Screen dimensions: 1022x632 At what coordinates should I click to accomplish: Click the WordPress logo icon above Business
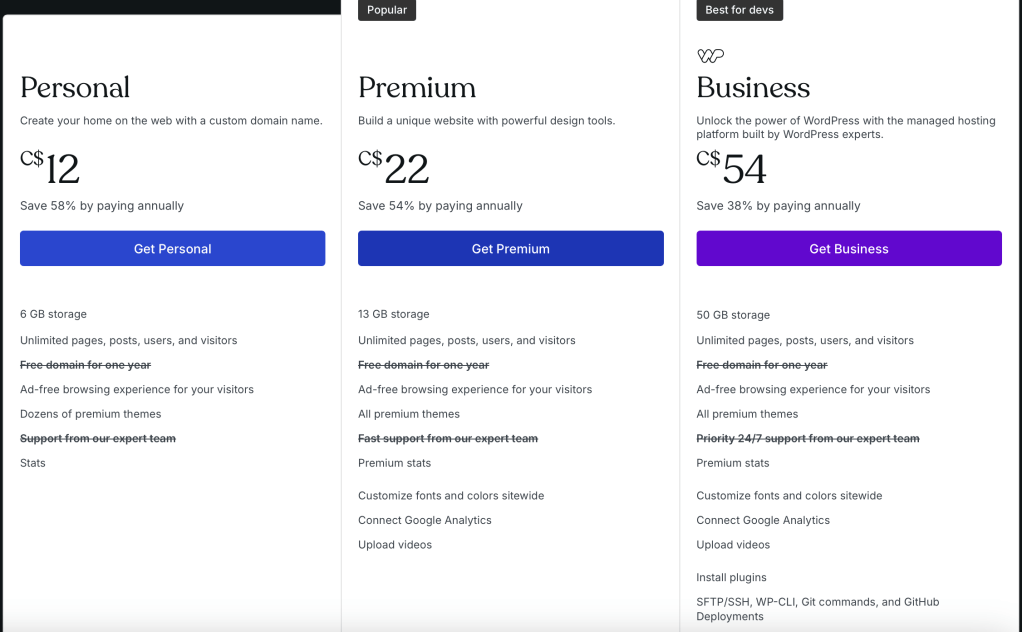[710, 56]
